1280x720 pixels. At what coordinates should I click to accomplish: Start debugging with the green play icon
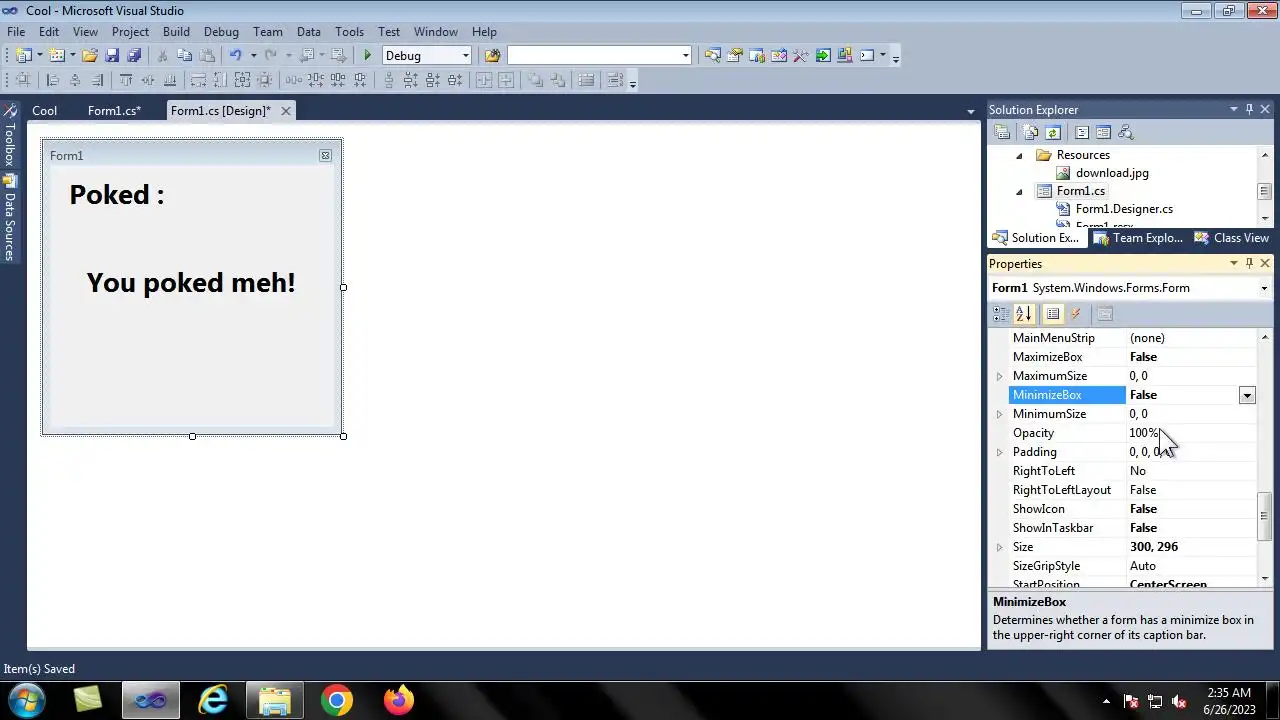coord(368,56)
